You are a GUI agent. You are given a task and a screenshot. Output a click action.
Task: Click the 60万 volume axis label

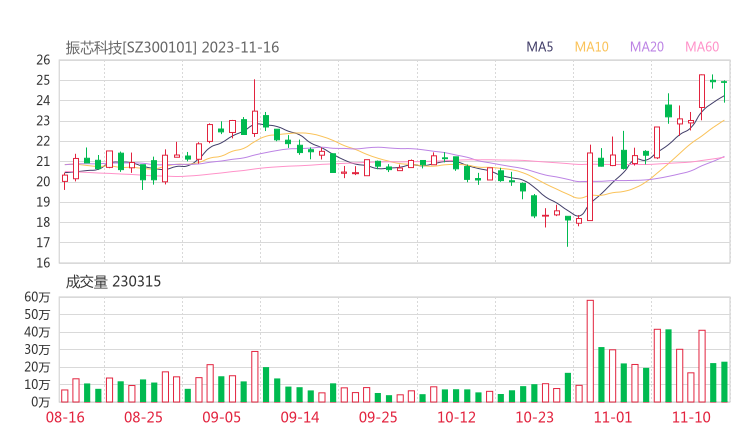(37, 297)
